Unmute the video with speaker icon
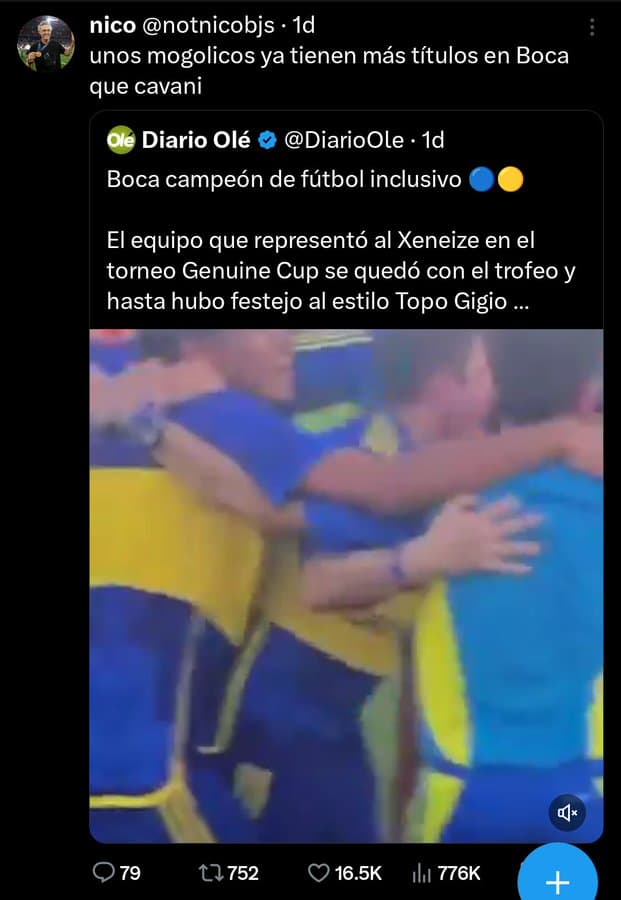Image resolution: width=621 pixels, height=900 pixels. click(567, 813)
